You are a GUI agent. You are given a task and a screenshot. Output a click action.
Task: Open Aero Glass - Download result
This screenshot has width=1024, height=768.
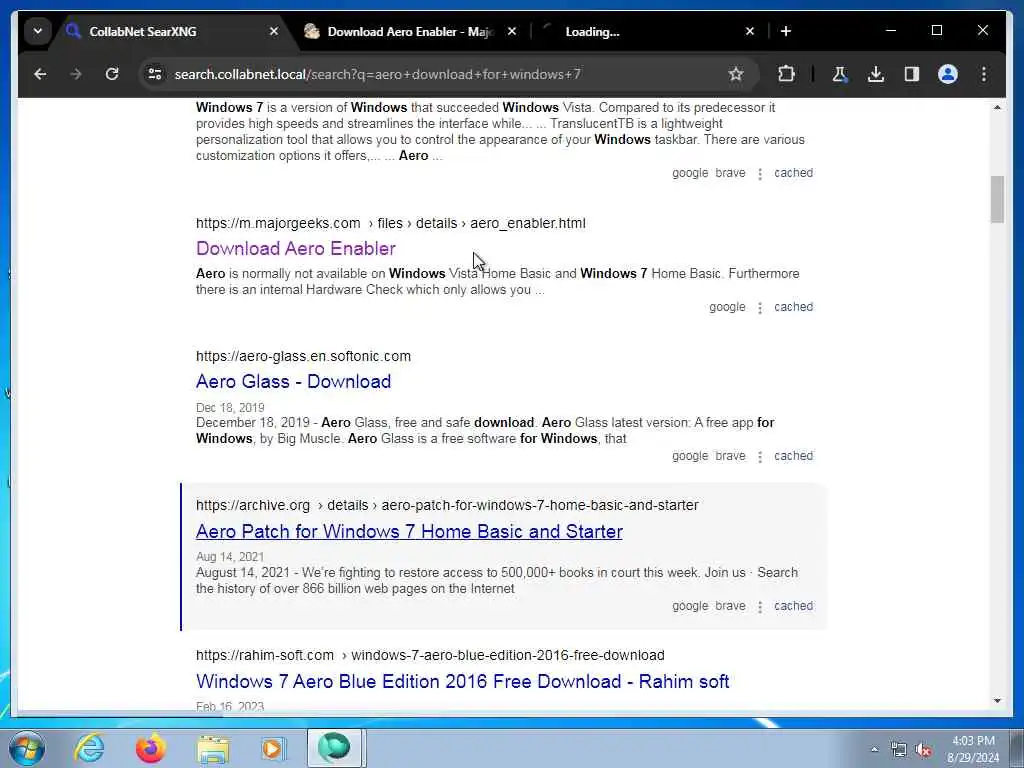[293, 381]
